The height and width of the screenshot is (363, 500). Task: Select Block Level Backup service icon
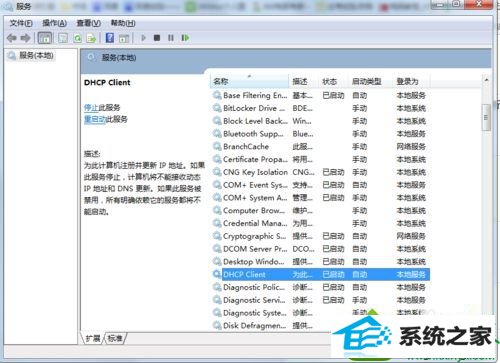pos(217,121)
